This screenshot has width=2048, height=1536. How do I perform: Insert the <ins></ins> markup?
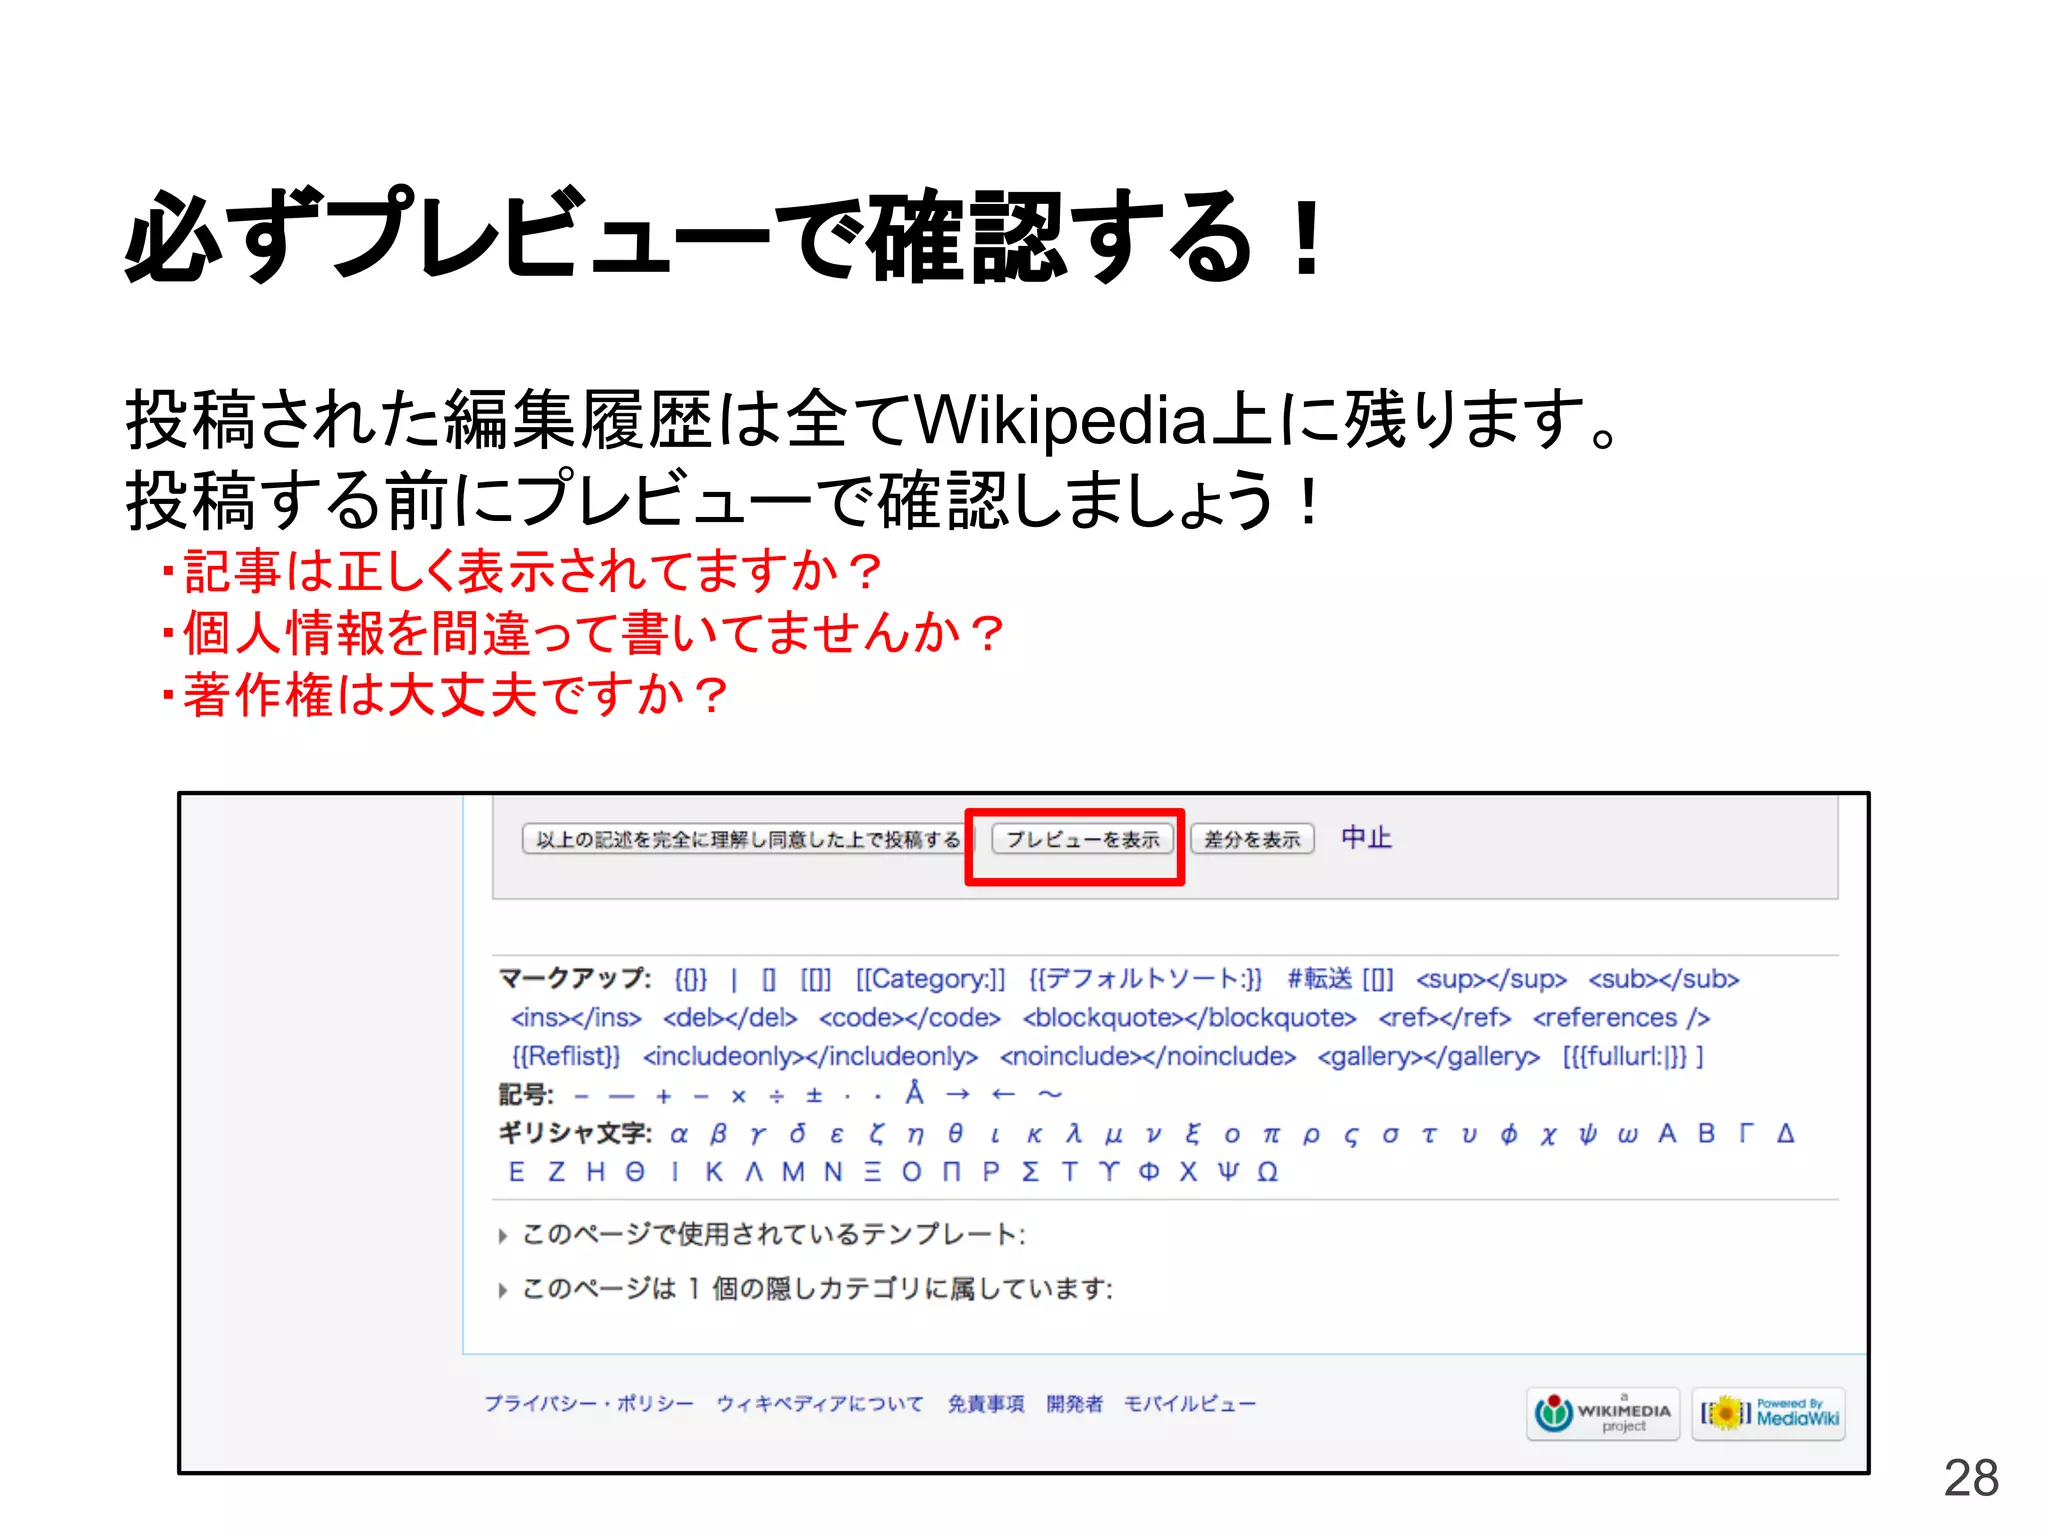pos(576,1018)
